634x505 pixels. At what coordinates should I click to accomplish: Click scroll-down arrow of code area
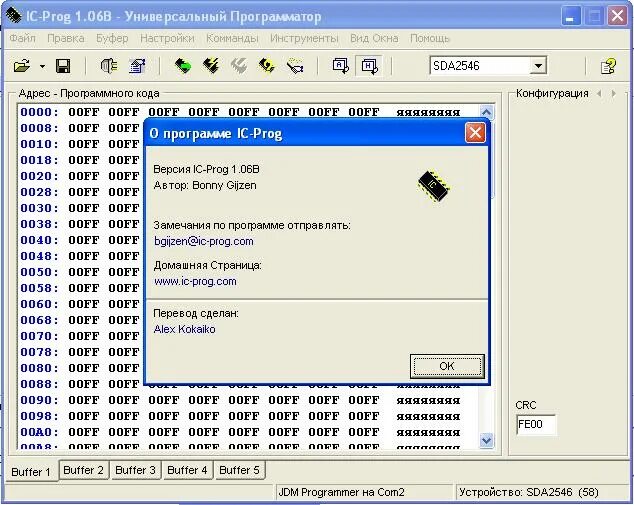(486, 440)
